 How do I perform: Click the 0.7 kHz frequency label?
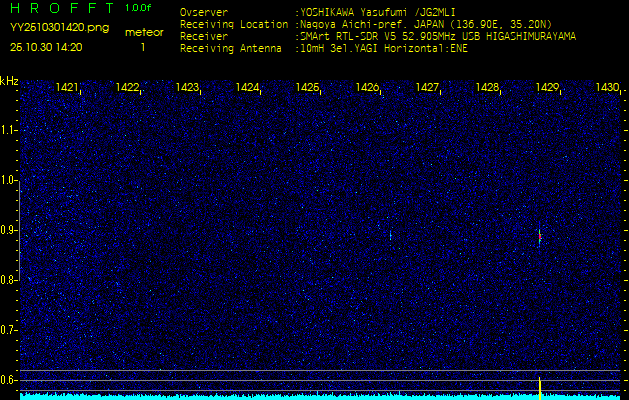click(x=8, y=330)
